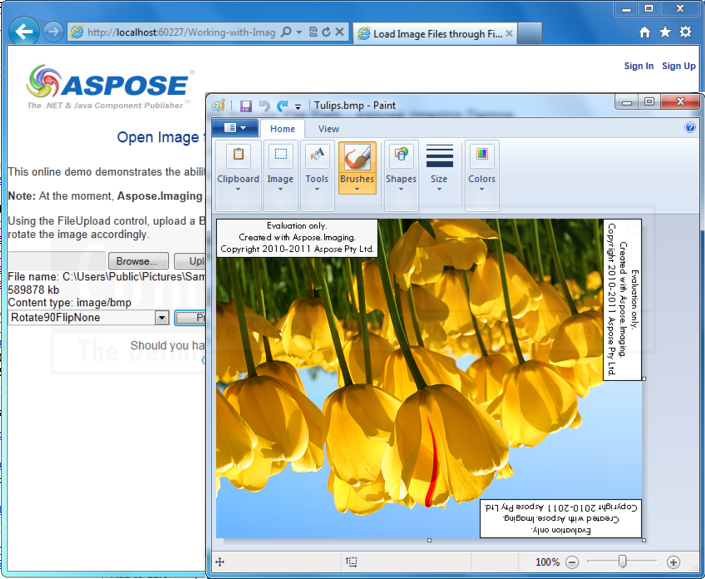Image resolution: width=705 pixels, height=579 pixels.
Task: Click the zoom in plus button
Action: tap(673, 562)
